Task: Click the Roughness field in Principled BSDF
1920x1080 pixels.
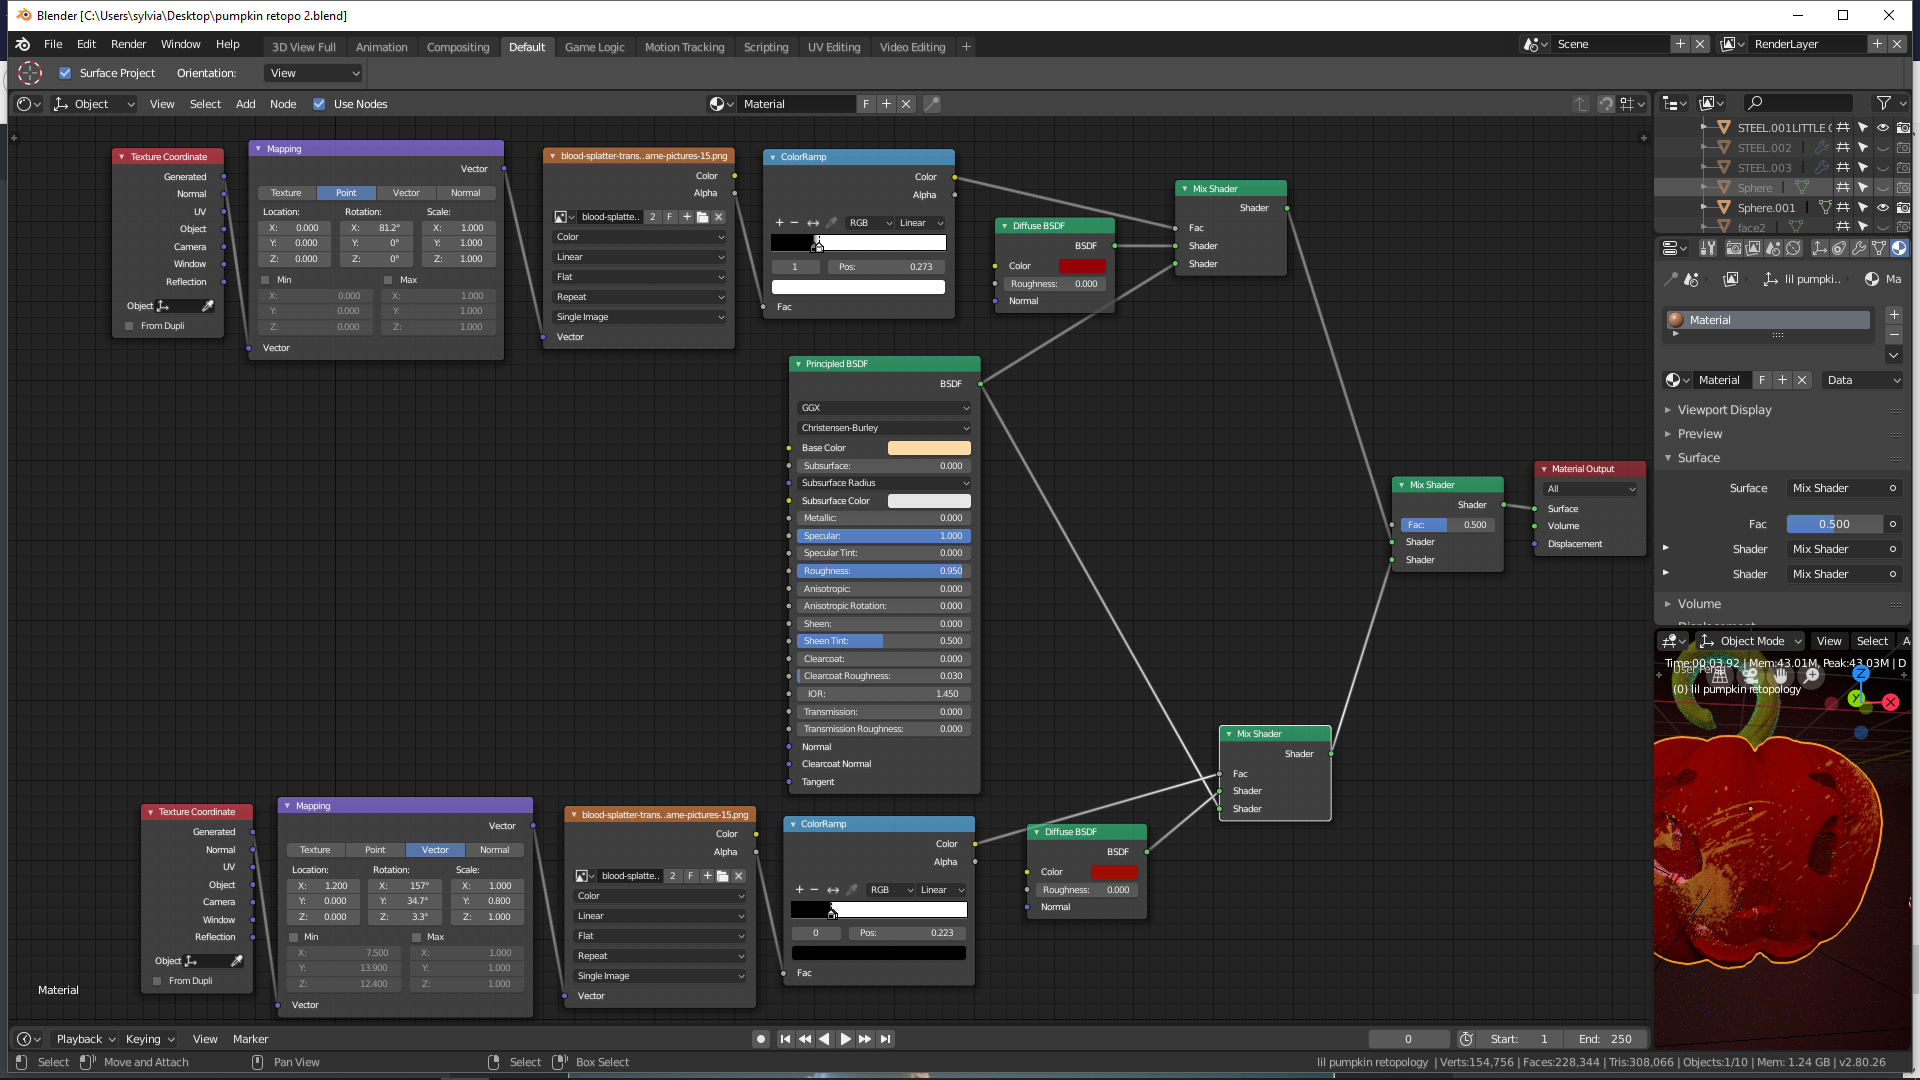Action: click(x=884, y=571)
